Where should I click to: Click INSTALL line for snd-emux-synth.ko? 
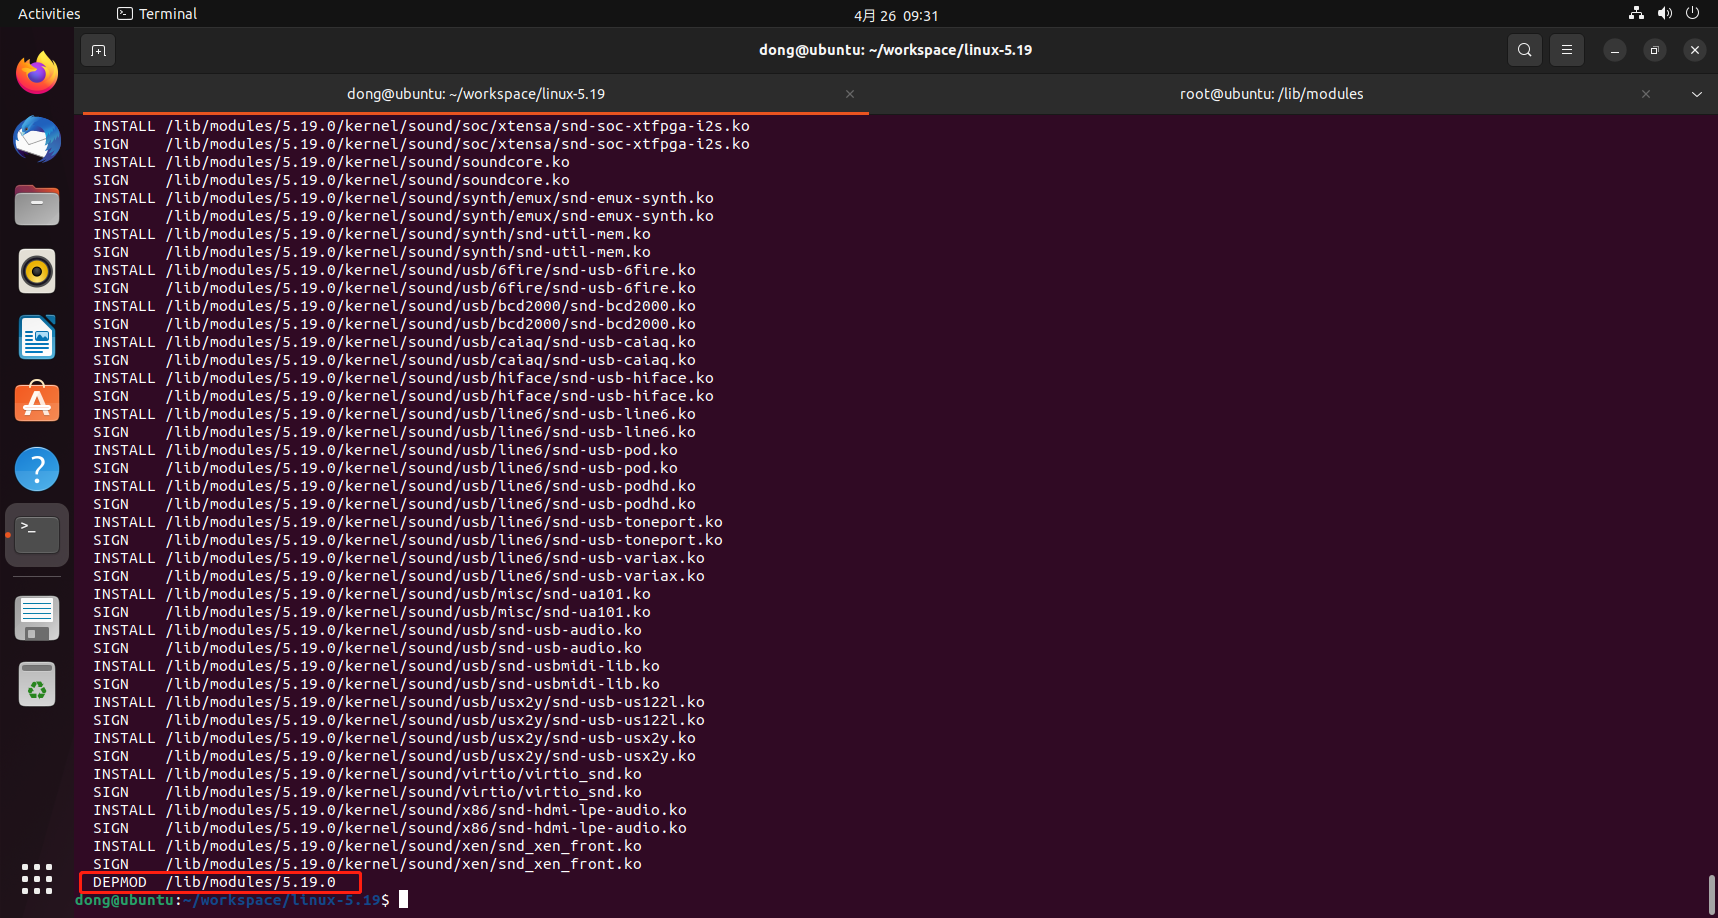pos(403,198)
